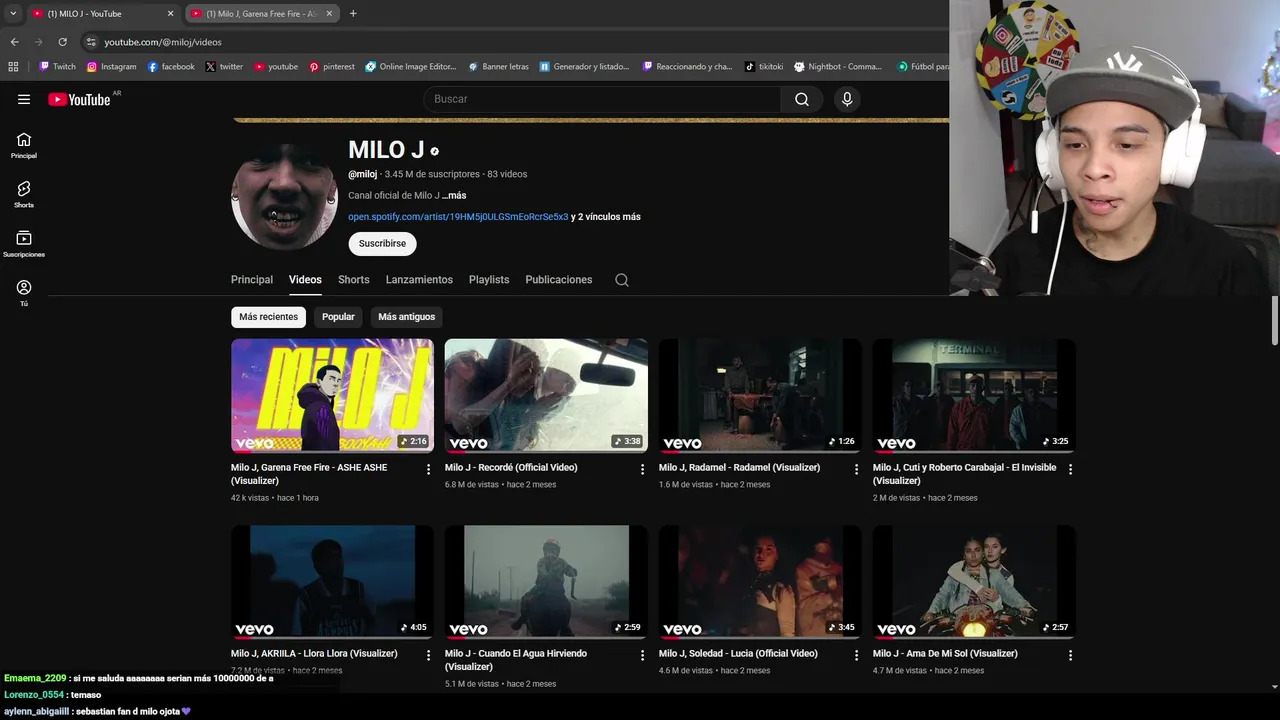Image resolution: width=1280 pixels, height=720 pixels.
Task: Open the twitter bookmark
Action: click(x=224, y=67)
